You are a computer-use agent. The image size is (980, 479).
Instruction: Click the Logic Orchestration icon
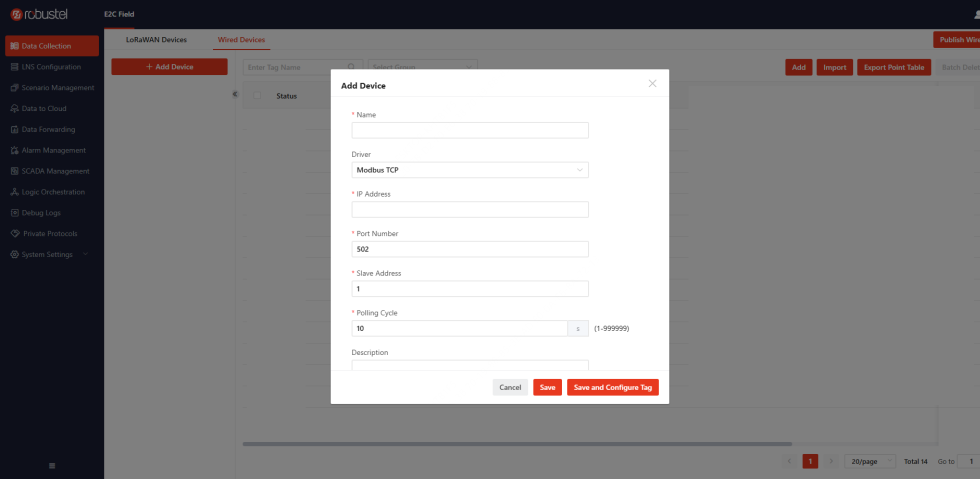(14, 192)
